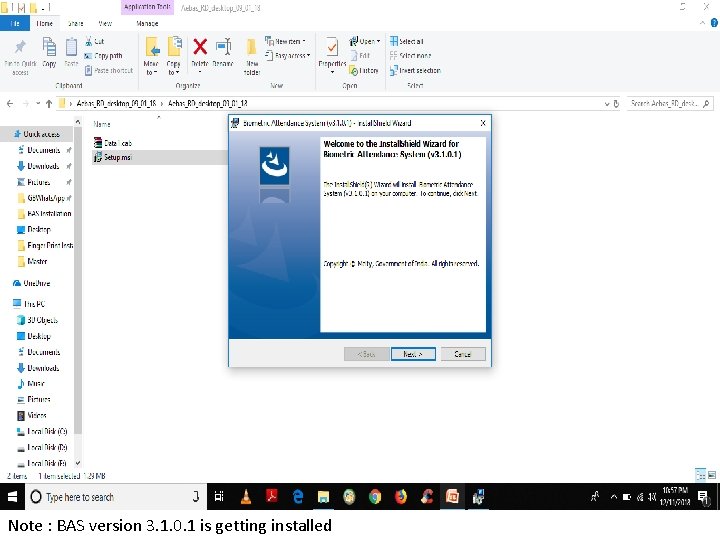This screenshot has width=720, height=540.
Task: Open the Easy access dropdown
Action: pyautogui.click(x=287, y=56)
